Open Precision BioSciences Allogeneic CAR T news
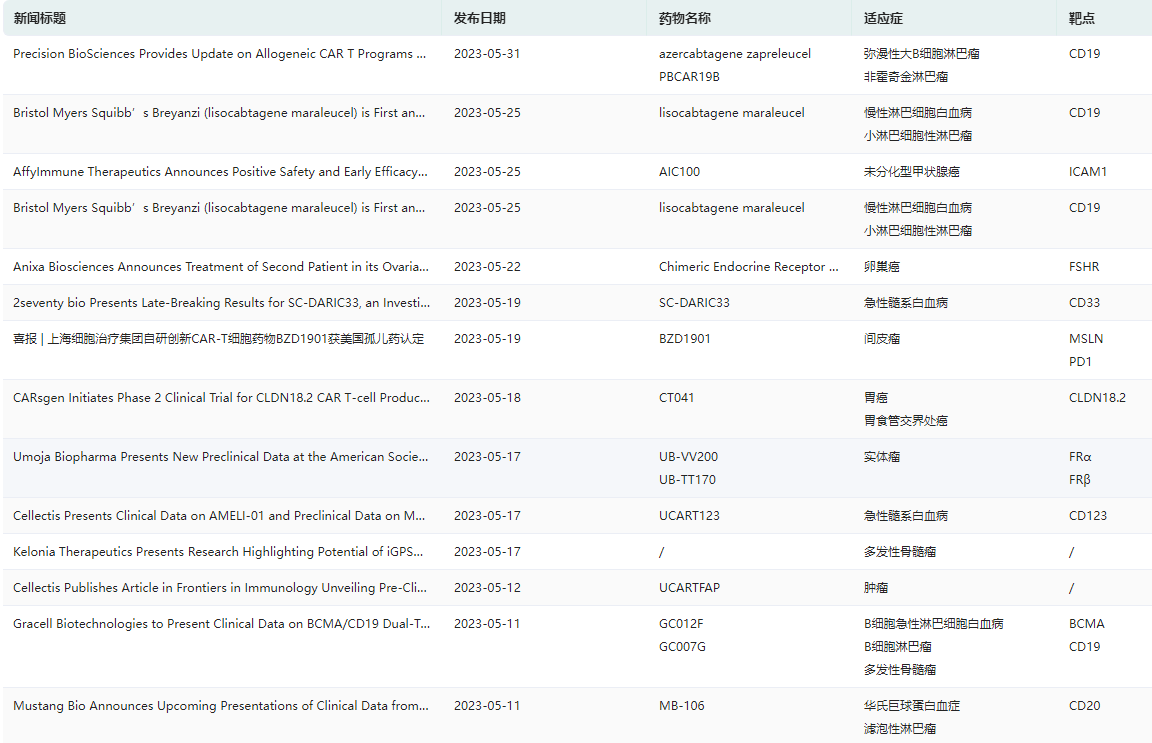Viewport: 1152px width, 743px height. pos(220,54)
